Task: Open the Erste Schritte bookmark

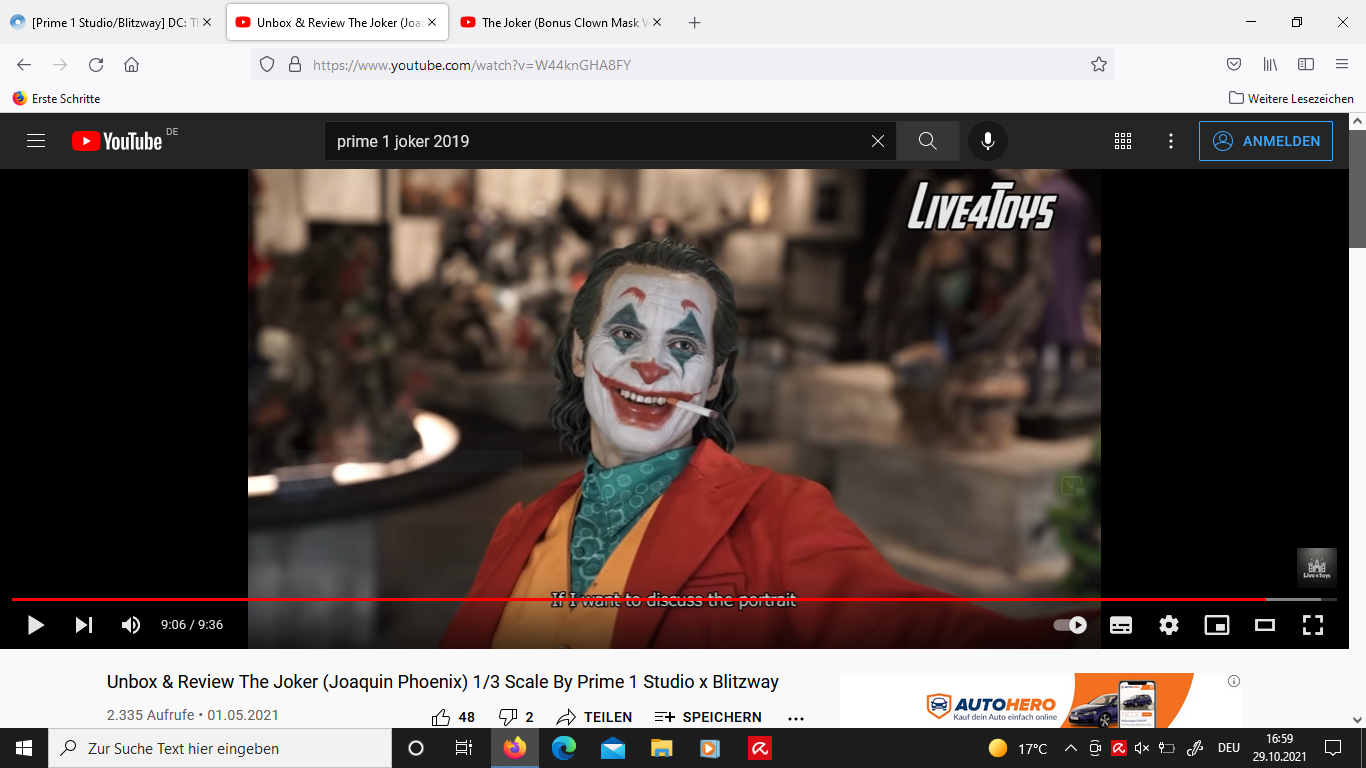Action: tap(56, 99)
